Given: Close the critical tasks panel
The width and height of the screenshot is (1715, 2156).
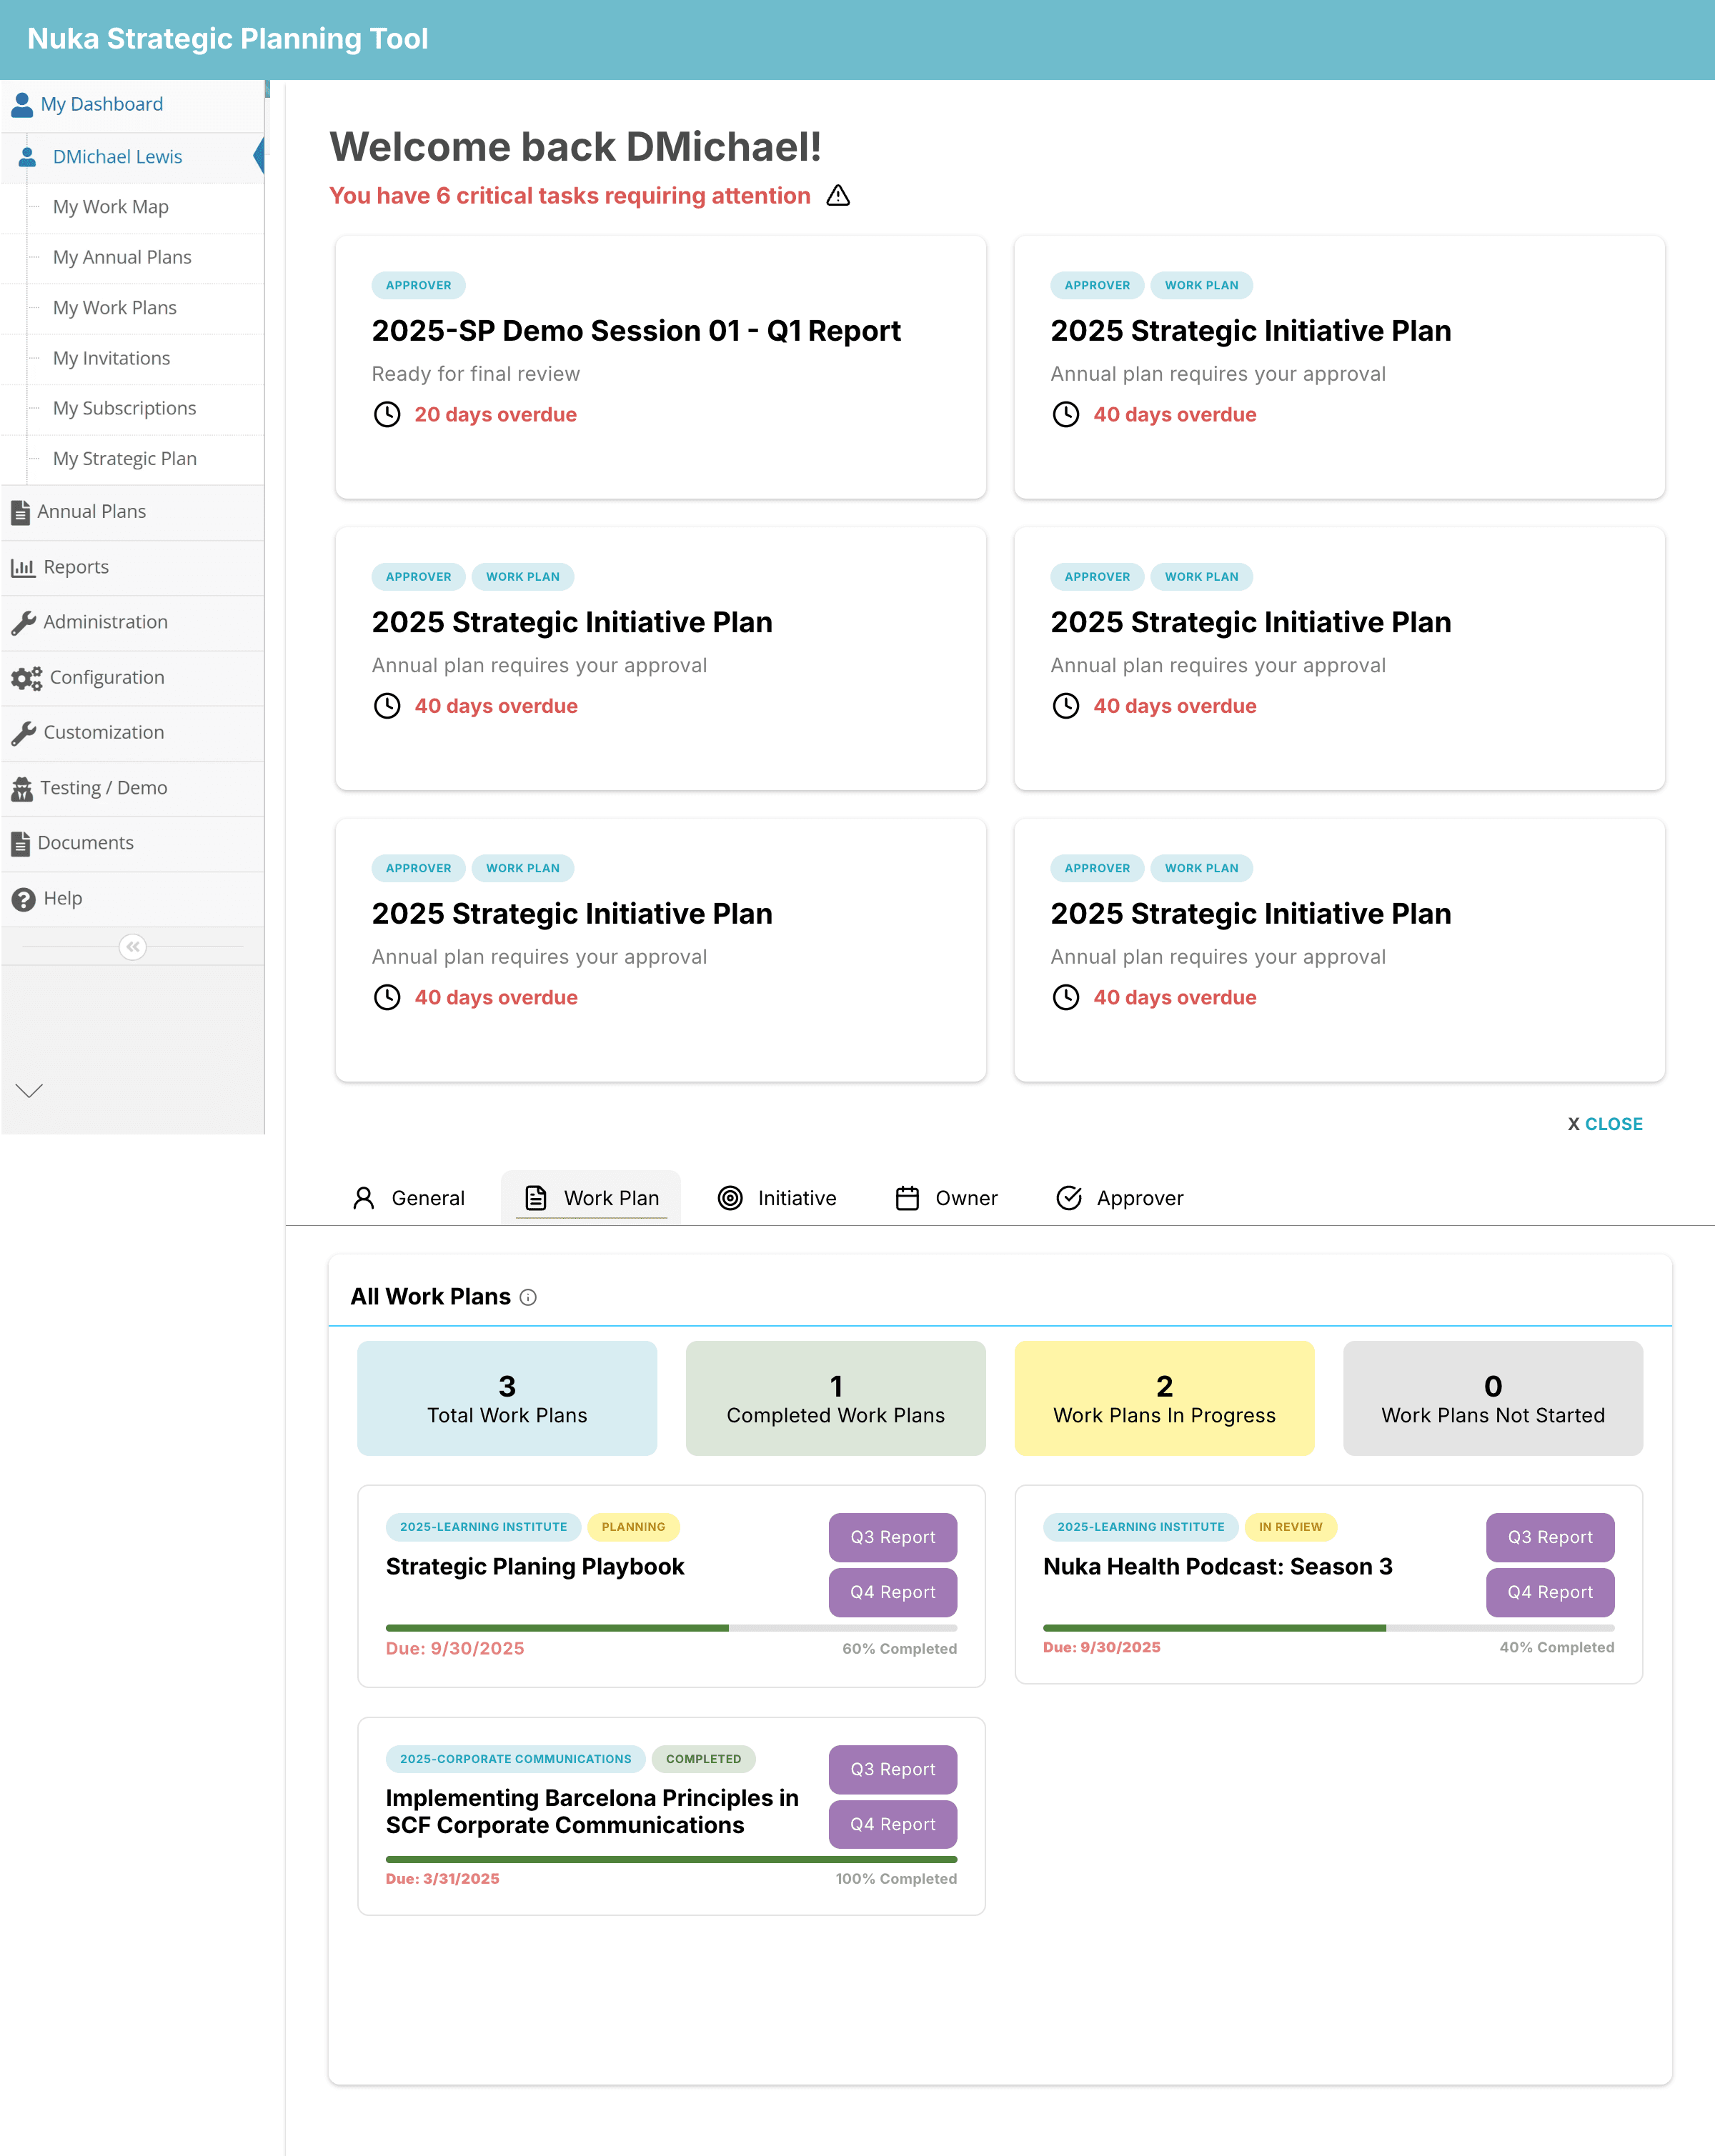Looking at the screenshot, I should tap(1605, 1124).
